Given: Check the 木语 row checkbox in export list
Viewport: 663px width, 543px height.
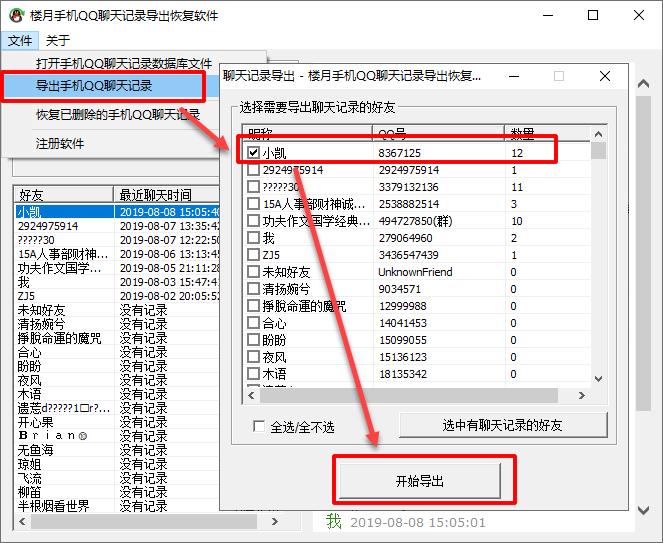Looking at the screenshot, I should tap(253, 373).
